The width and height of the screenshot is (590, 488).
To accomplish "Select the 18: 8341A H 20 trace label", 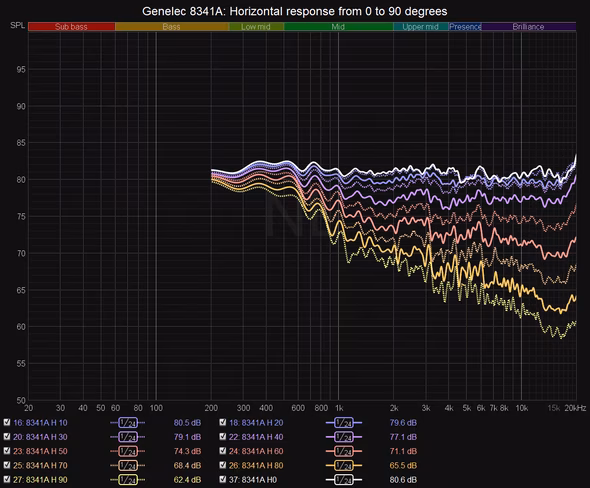I will (256, 423).
